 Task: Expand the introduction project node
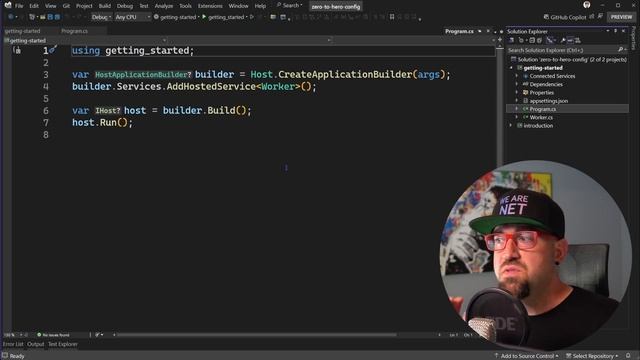click(x=511, y=126)
